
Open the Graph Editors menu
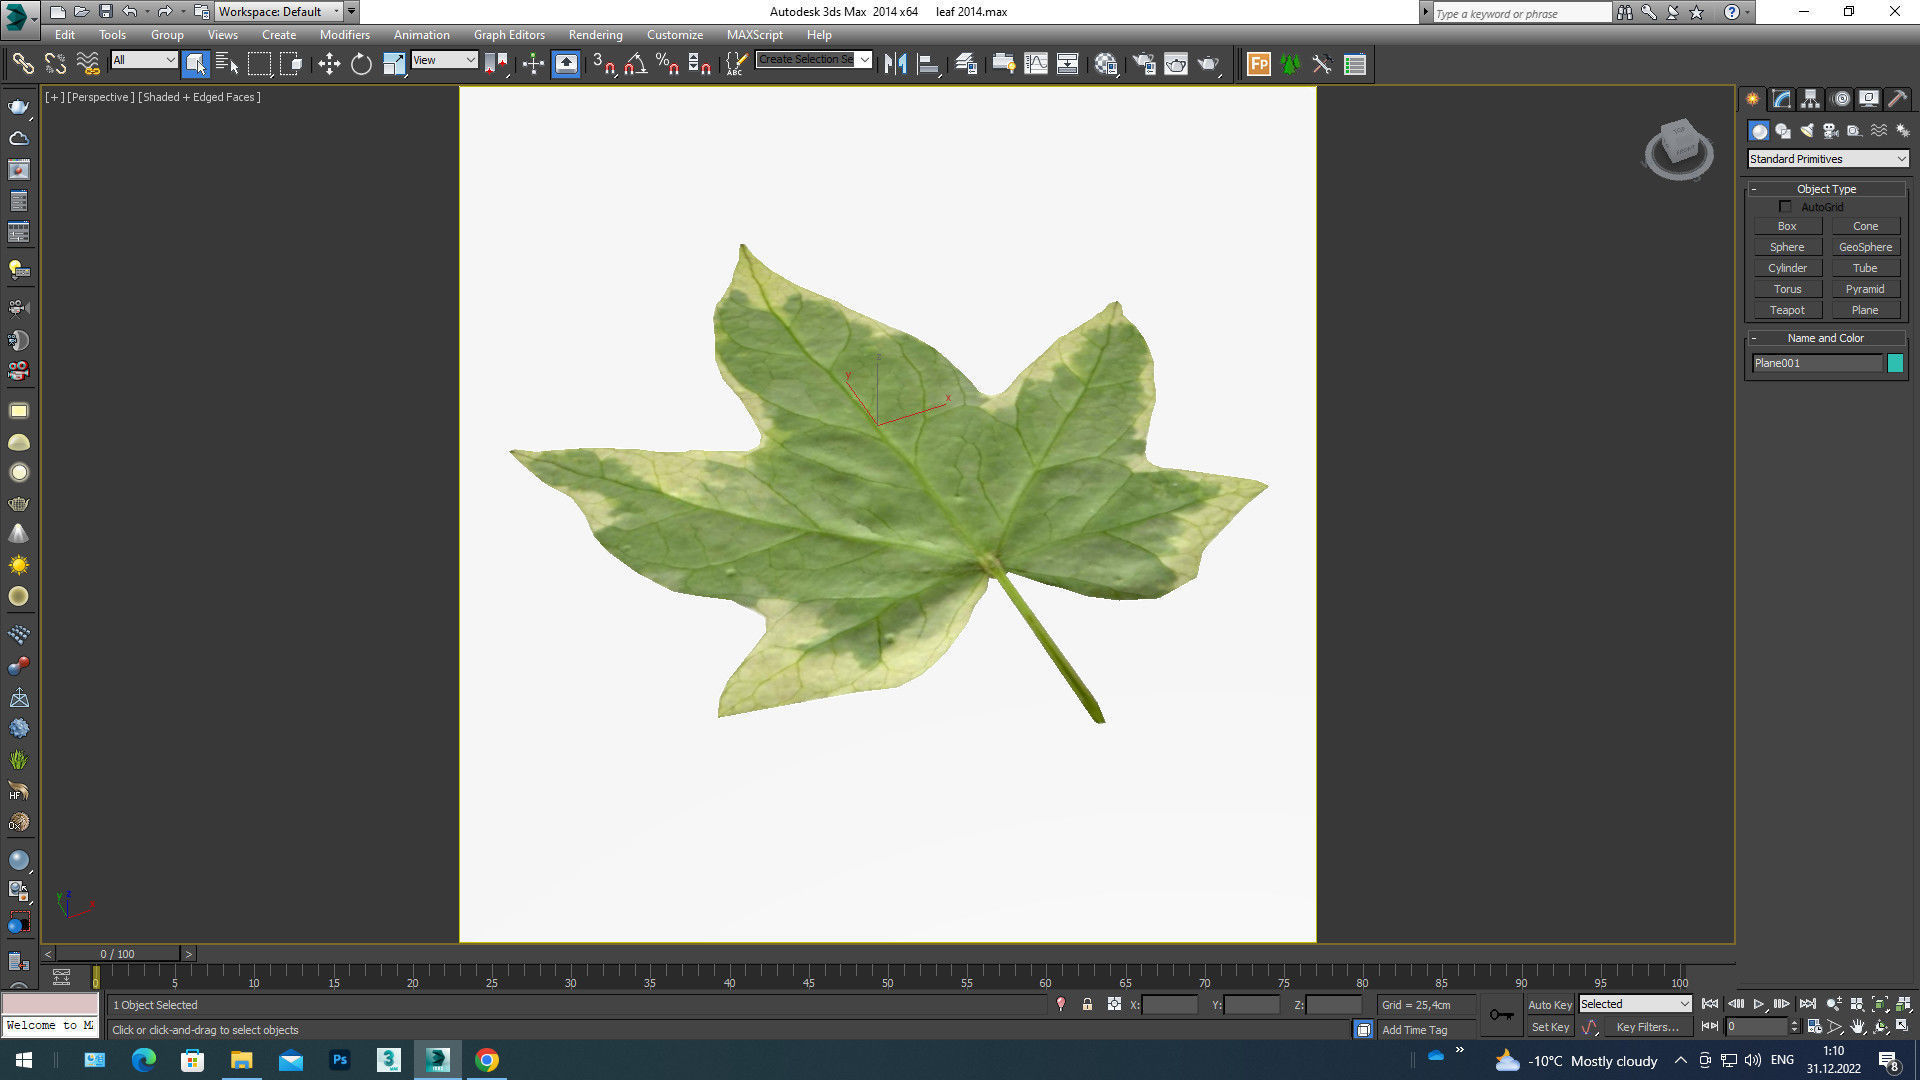[509, 35]
